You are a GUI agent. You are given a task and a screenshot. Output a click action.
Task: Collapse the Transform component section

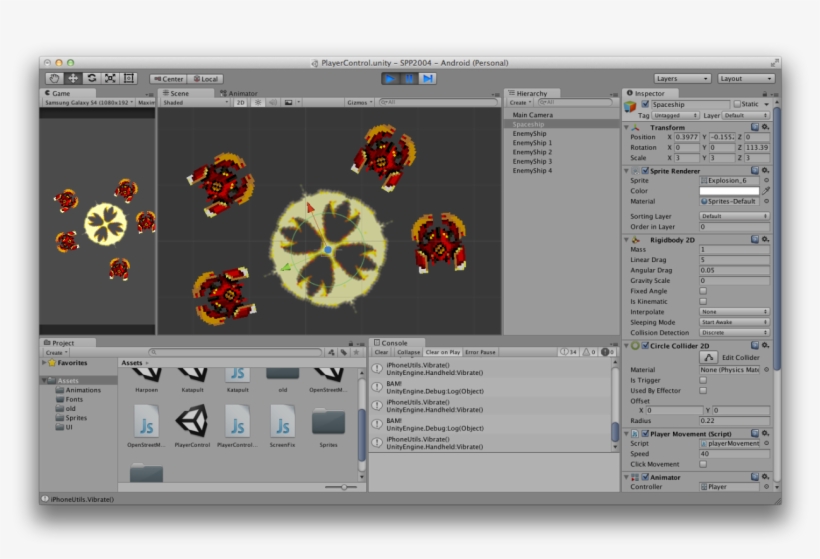pos(627,128)
